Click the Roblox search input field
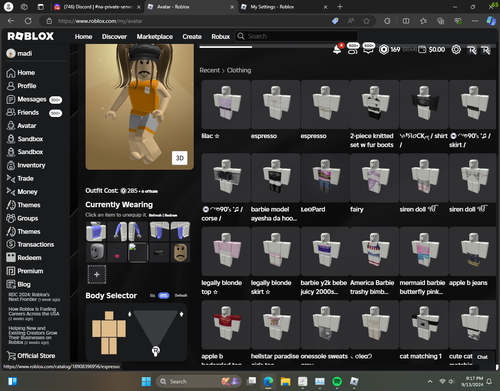500x391 pixels. pos(297,36)
